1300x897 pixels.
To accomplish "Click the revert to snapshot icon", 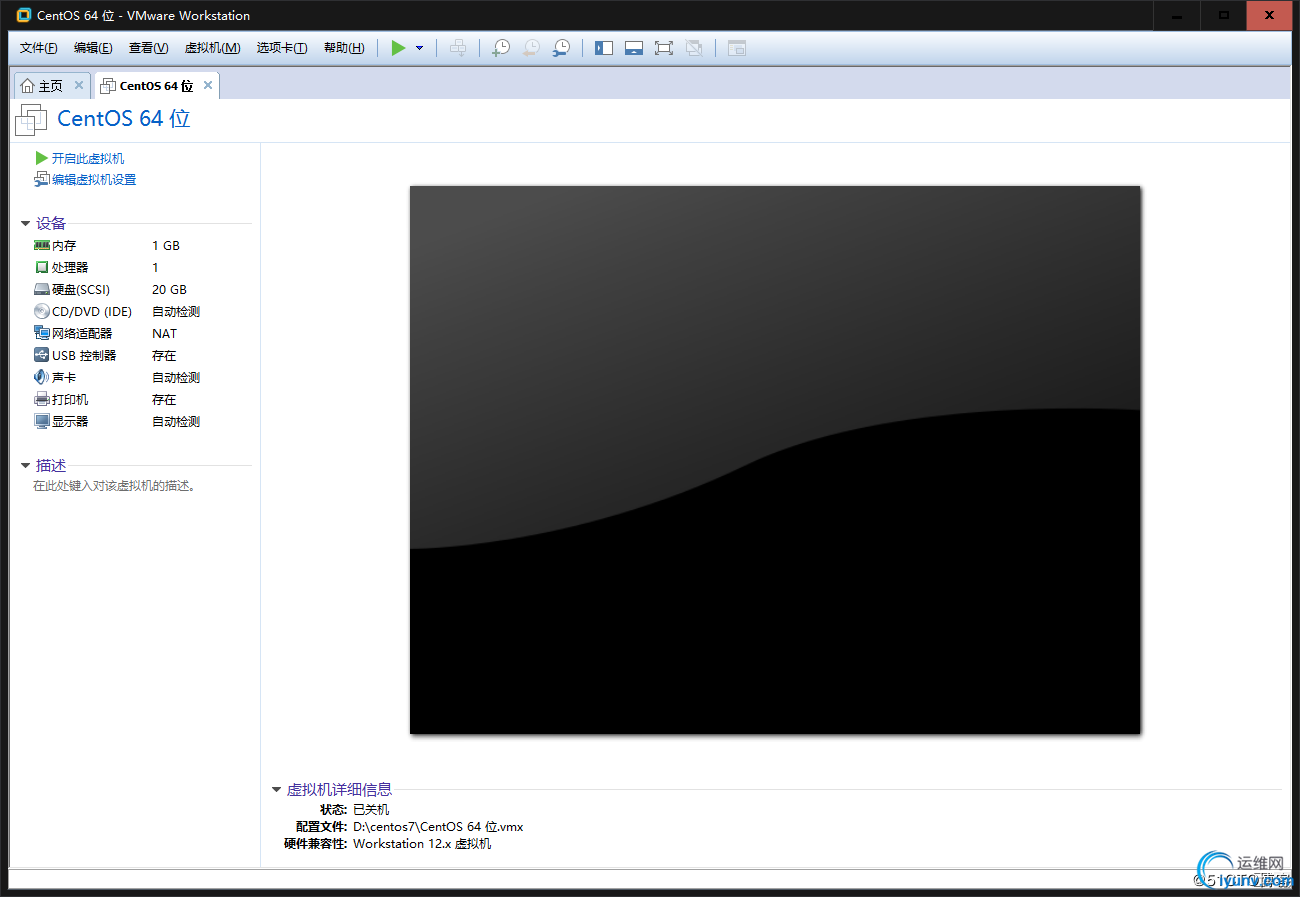I will [531, 48].
